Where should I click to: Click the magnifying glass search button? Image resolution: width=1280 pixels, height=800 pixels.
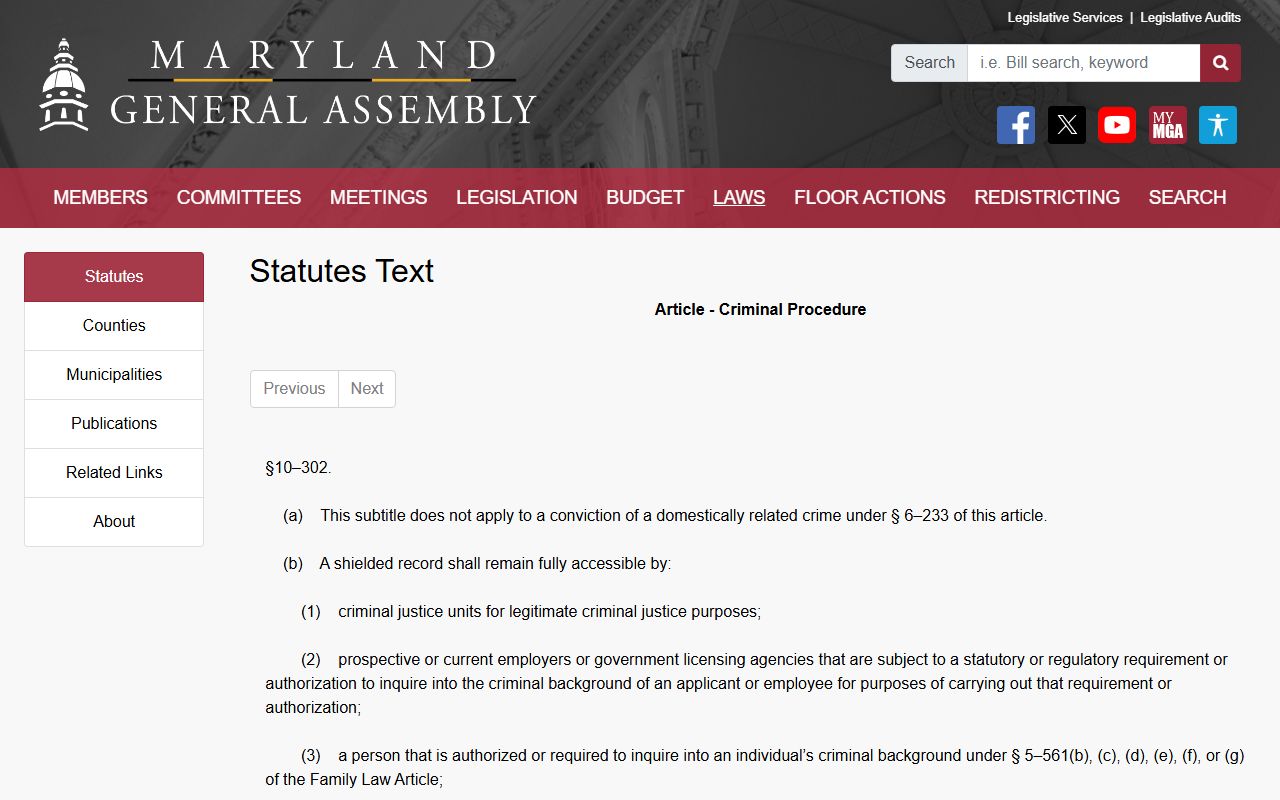(x=1220, y=63)
